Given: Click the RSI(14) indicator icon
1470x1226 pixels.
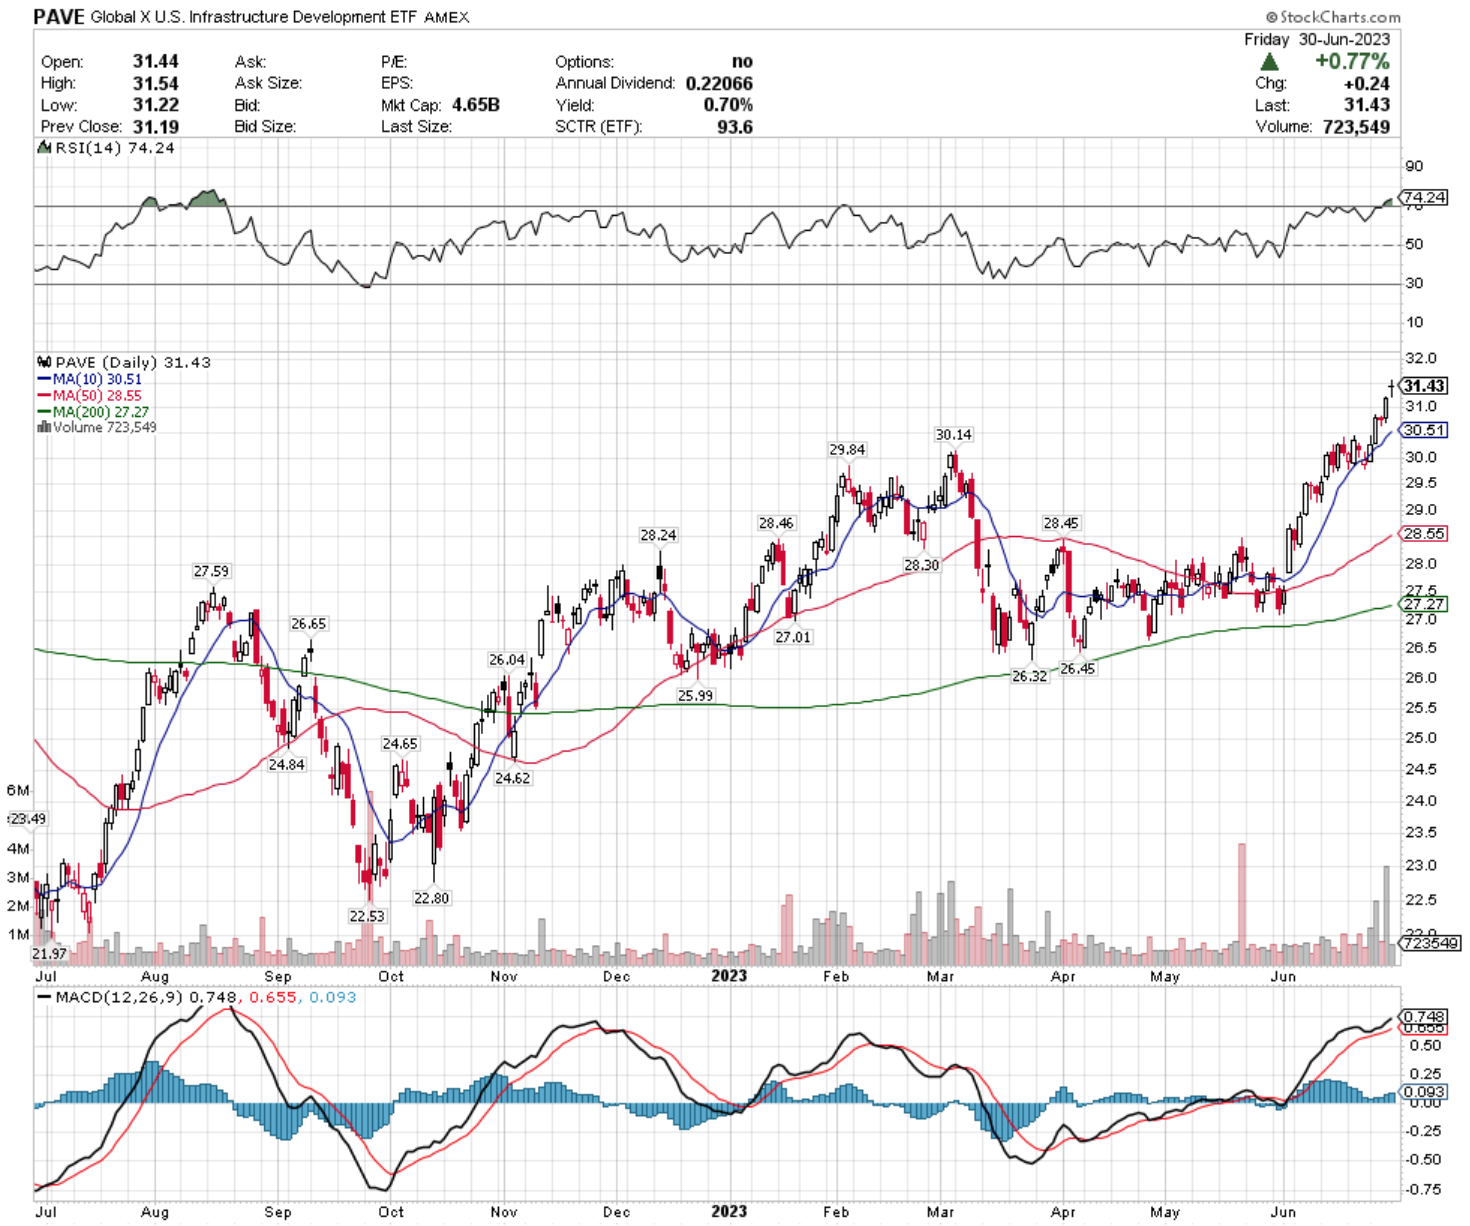Looking at the screenshot, I should pos(43,147).
